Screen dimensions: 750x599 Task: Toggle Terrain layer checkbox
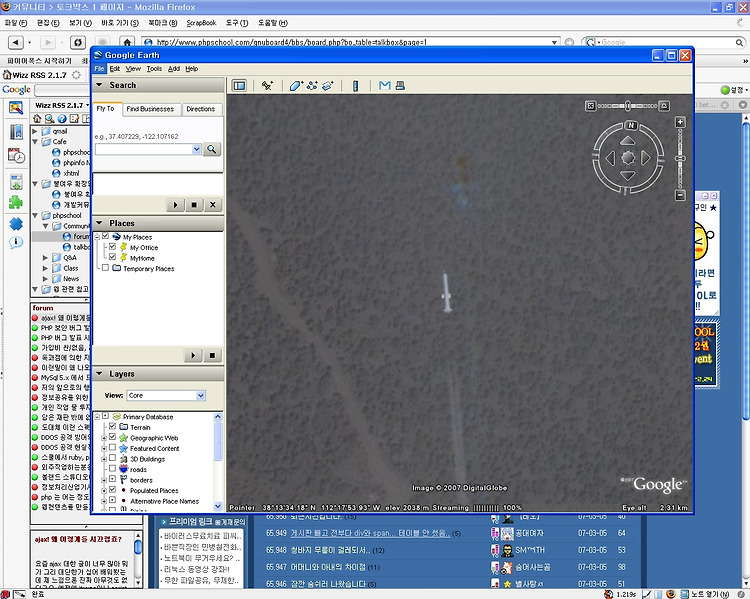click(112, 426)
